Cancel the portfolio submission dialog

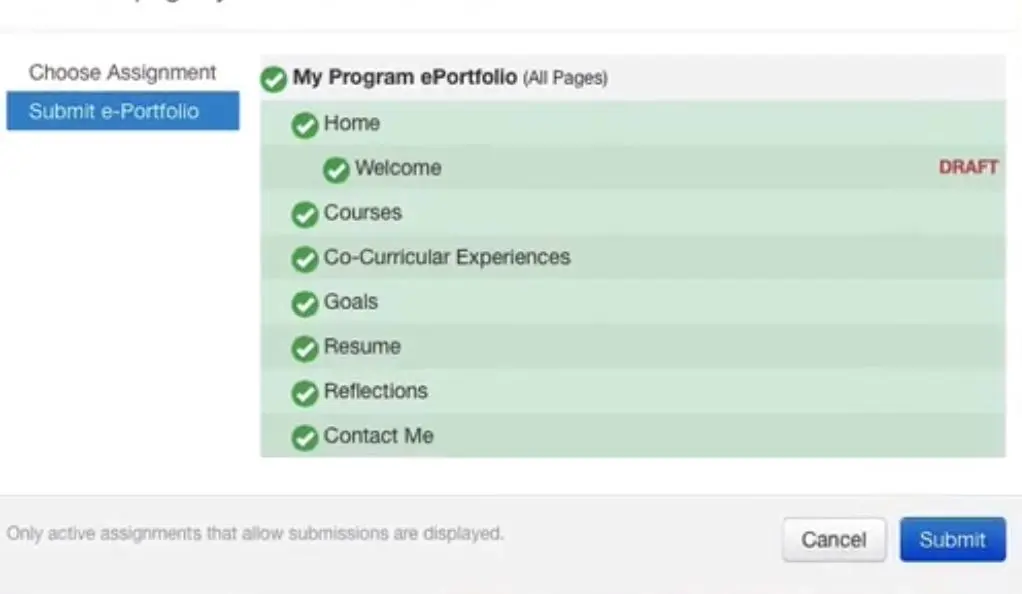coord(833,540)
